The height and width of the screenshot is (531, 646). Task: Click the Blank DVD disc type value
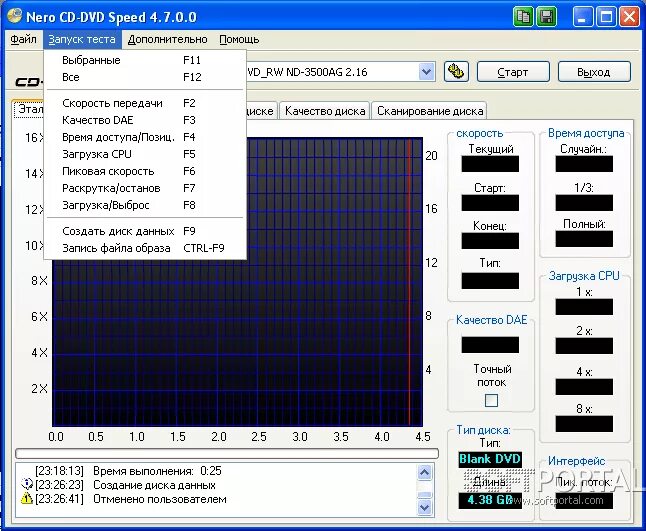(x=490, y=459)
